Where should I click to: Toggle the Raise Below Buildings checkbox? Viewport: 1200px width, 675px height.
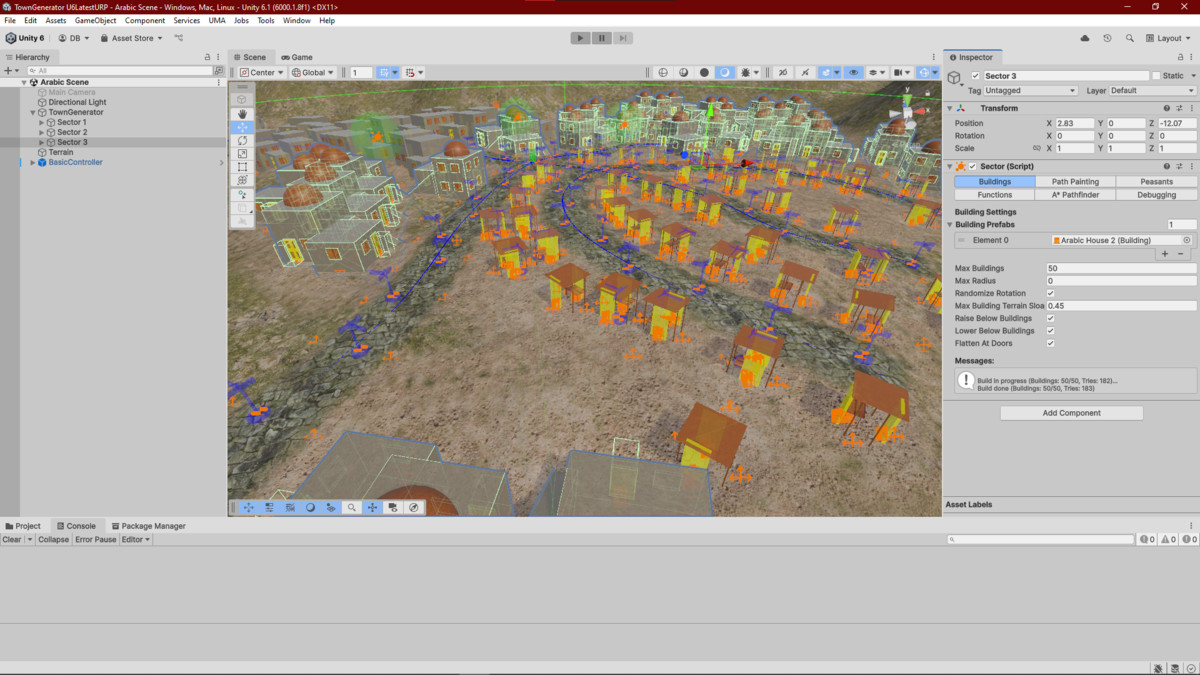[x=1050, y=318]
